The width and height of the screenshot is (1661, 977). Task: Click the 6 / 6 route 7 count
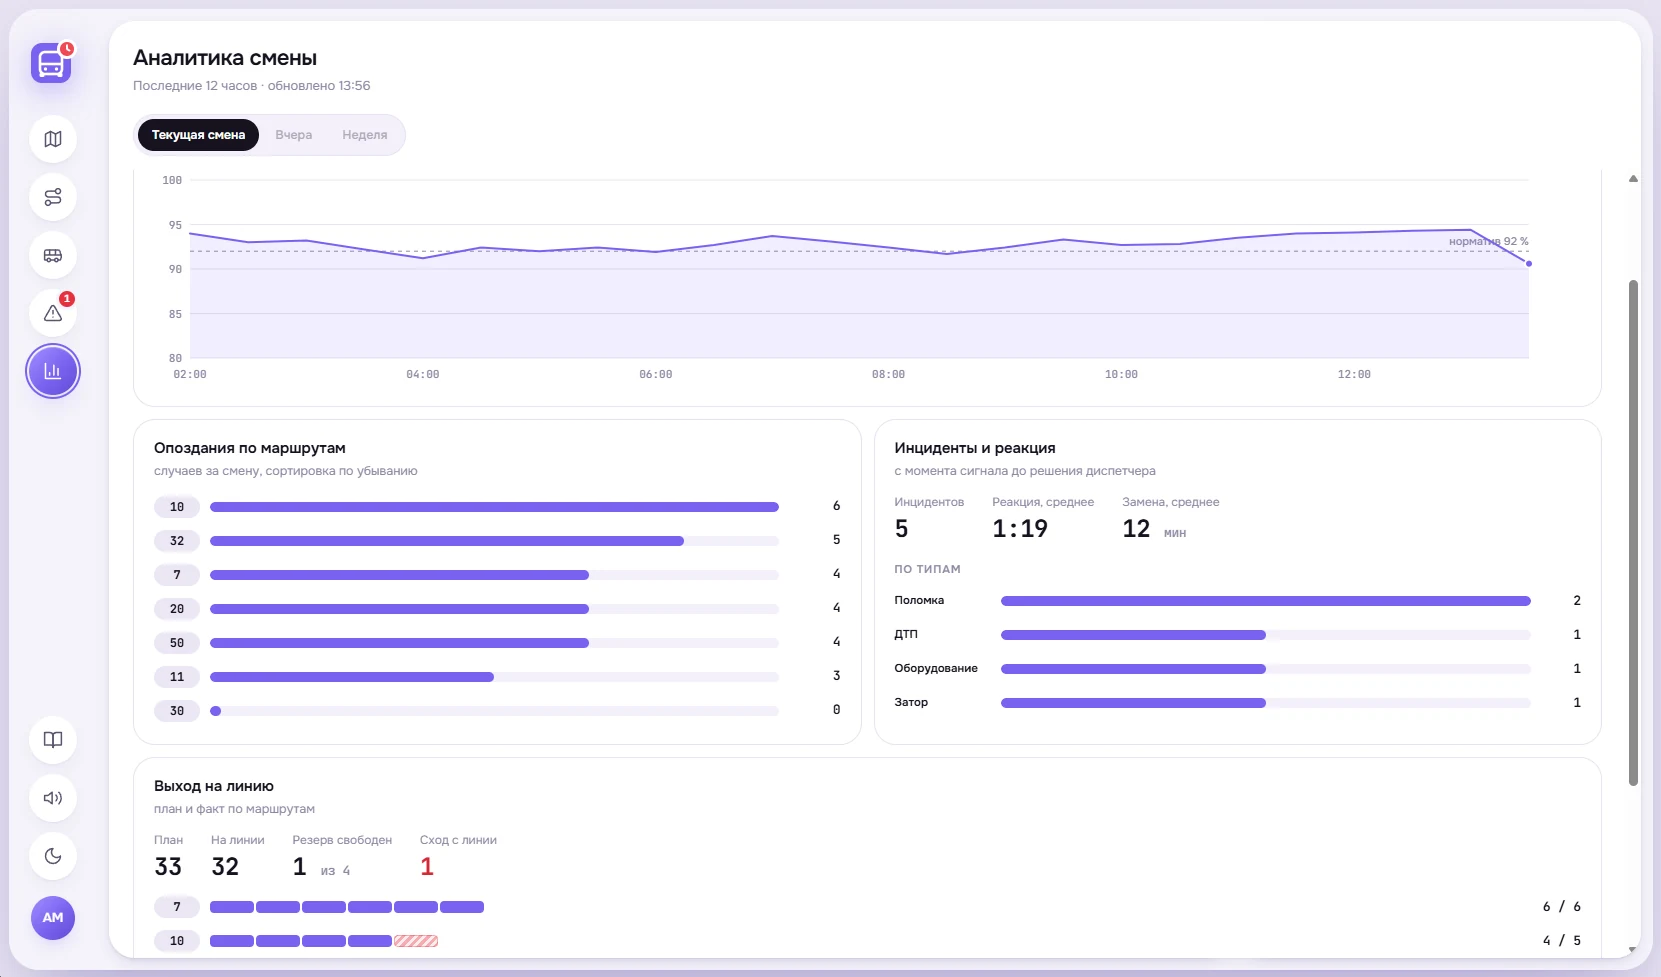[x=1562, y=907]
